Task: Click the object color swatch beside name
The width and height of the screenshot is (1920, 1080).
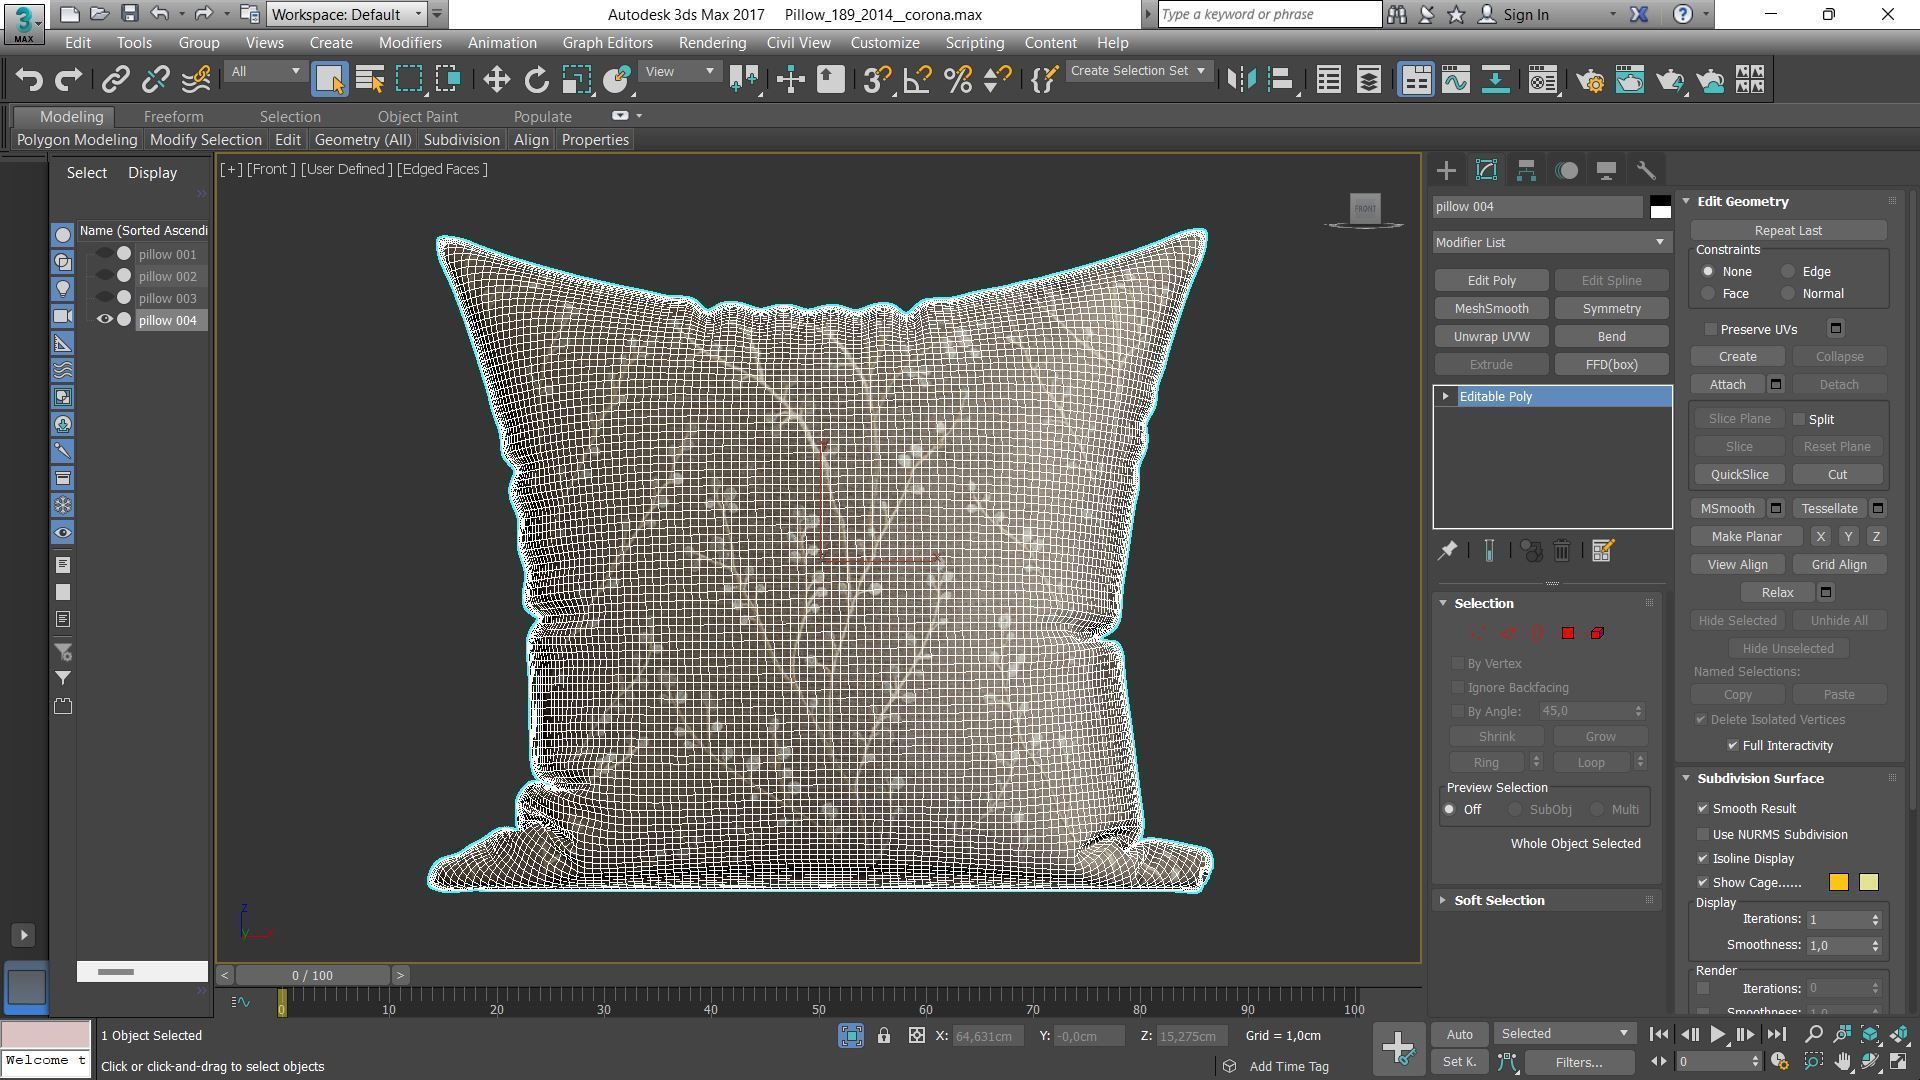Action: point(1660,207)
